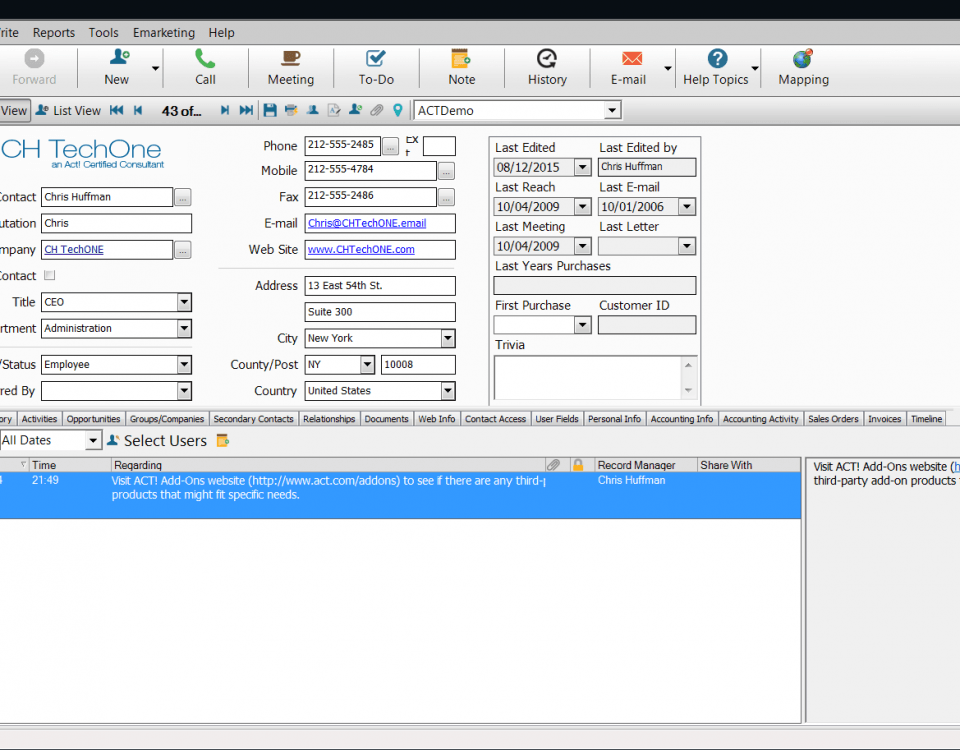
Task: Open the www.CHTechONE.com website link
Action: (361, 249)
